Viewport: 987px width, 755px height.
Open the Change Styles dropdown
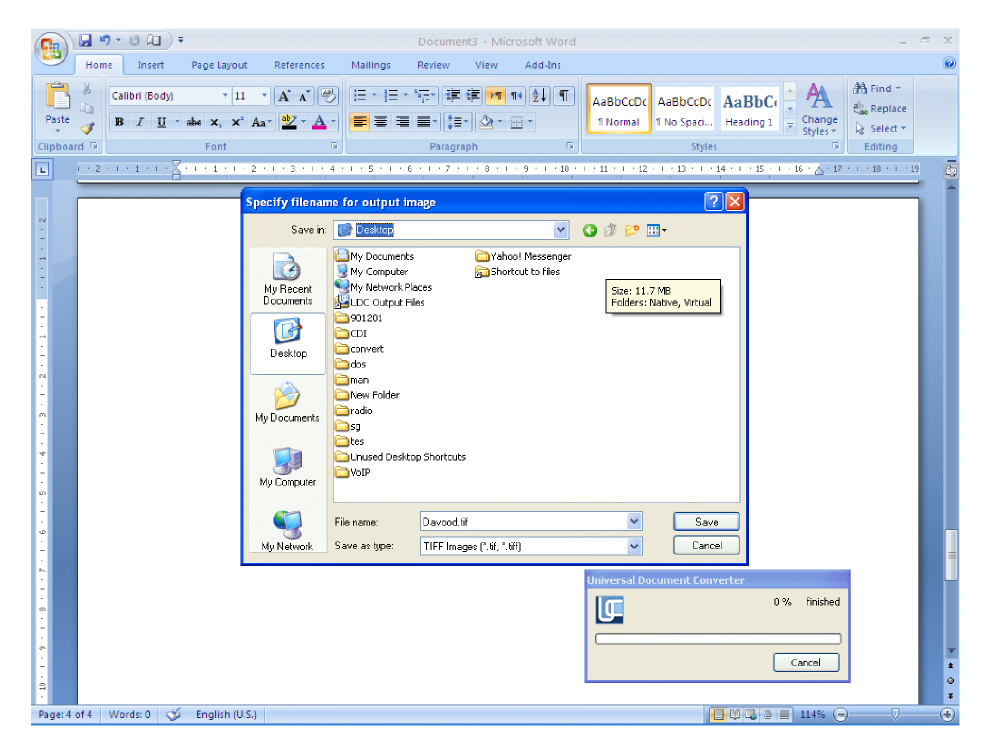click(x=819, y=110)
